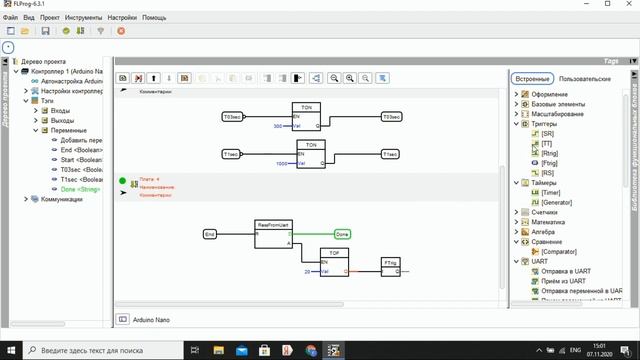Viewport: 640px width, 360px height.
Task: Collapse the Тэги tree node
Action: coord(26,100)
